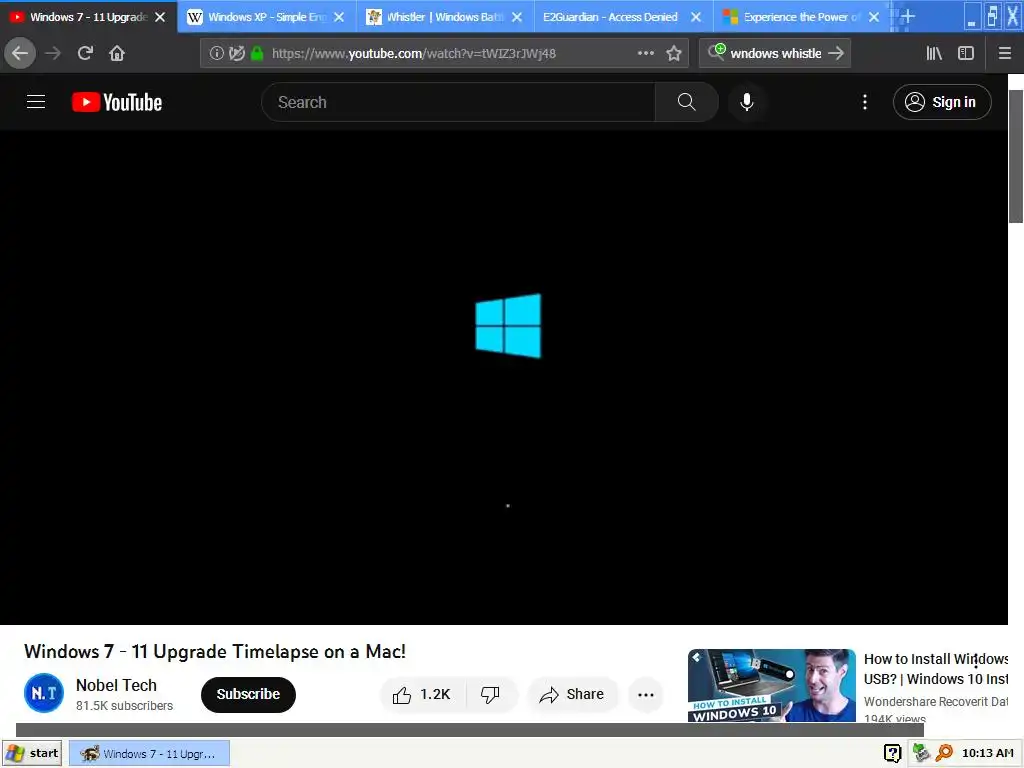Viewport: 1024px width, 768px height.
Task: Subscribe to Nobel Tech
Action: coord(248,694)
